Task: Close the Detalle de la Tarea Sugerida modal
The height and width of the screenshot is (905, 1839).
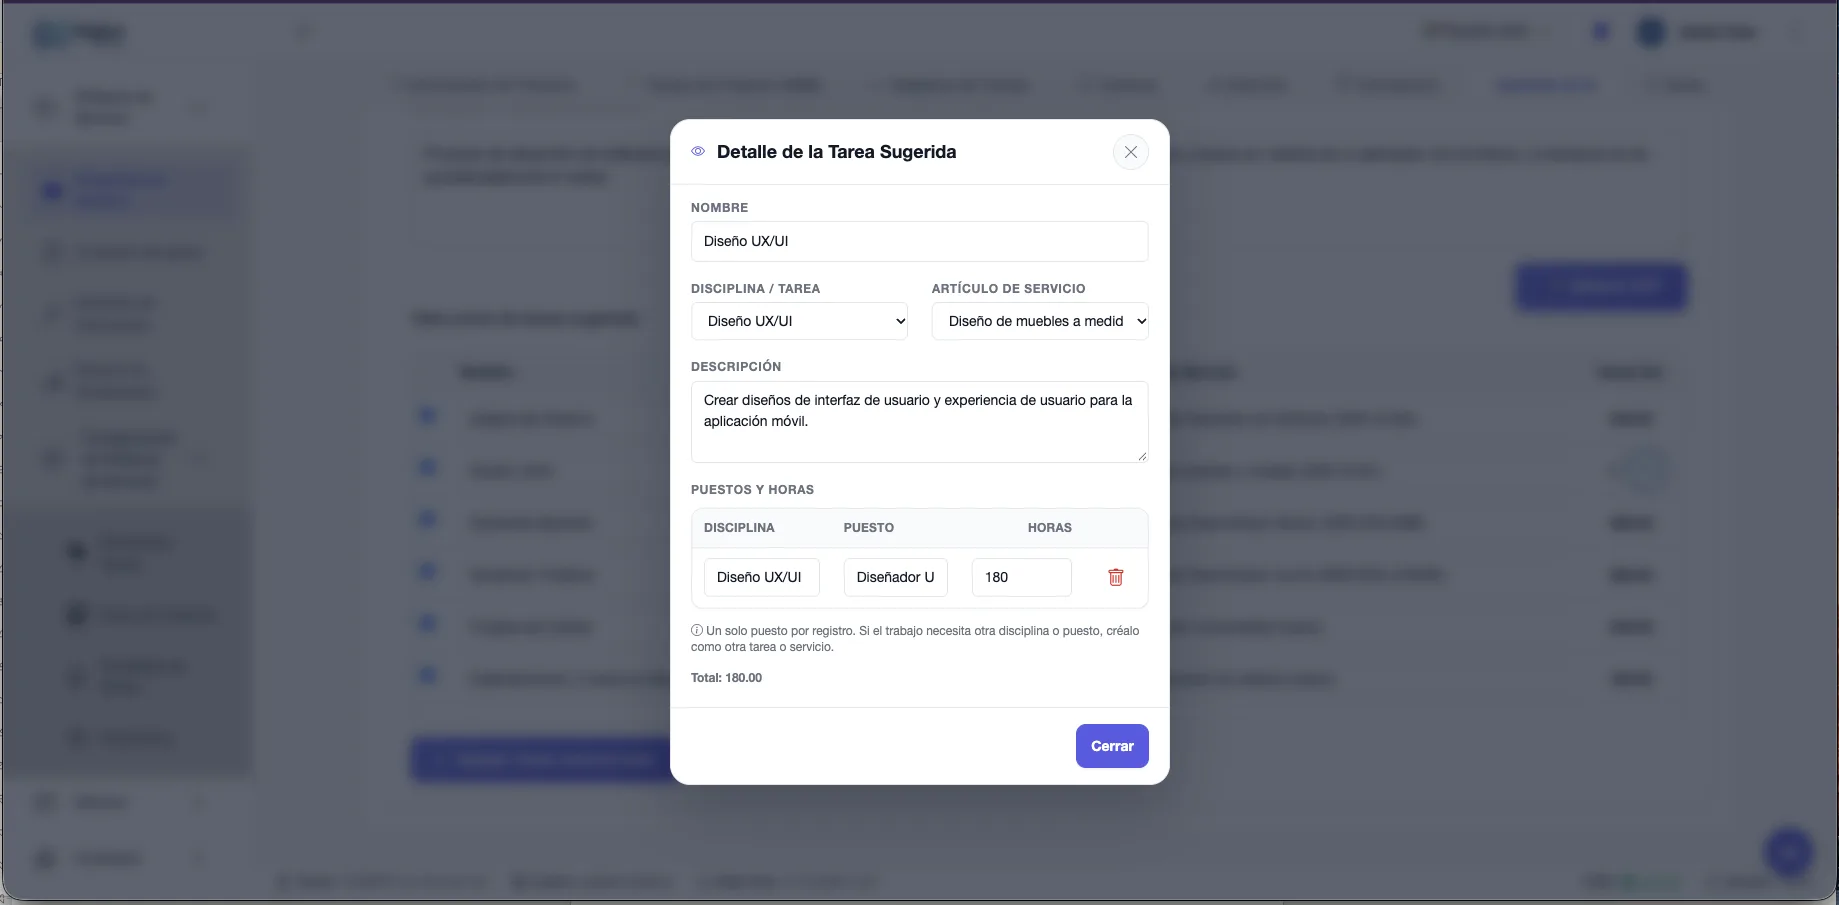Action: 1131,152
